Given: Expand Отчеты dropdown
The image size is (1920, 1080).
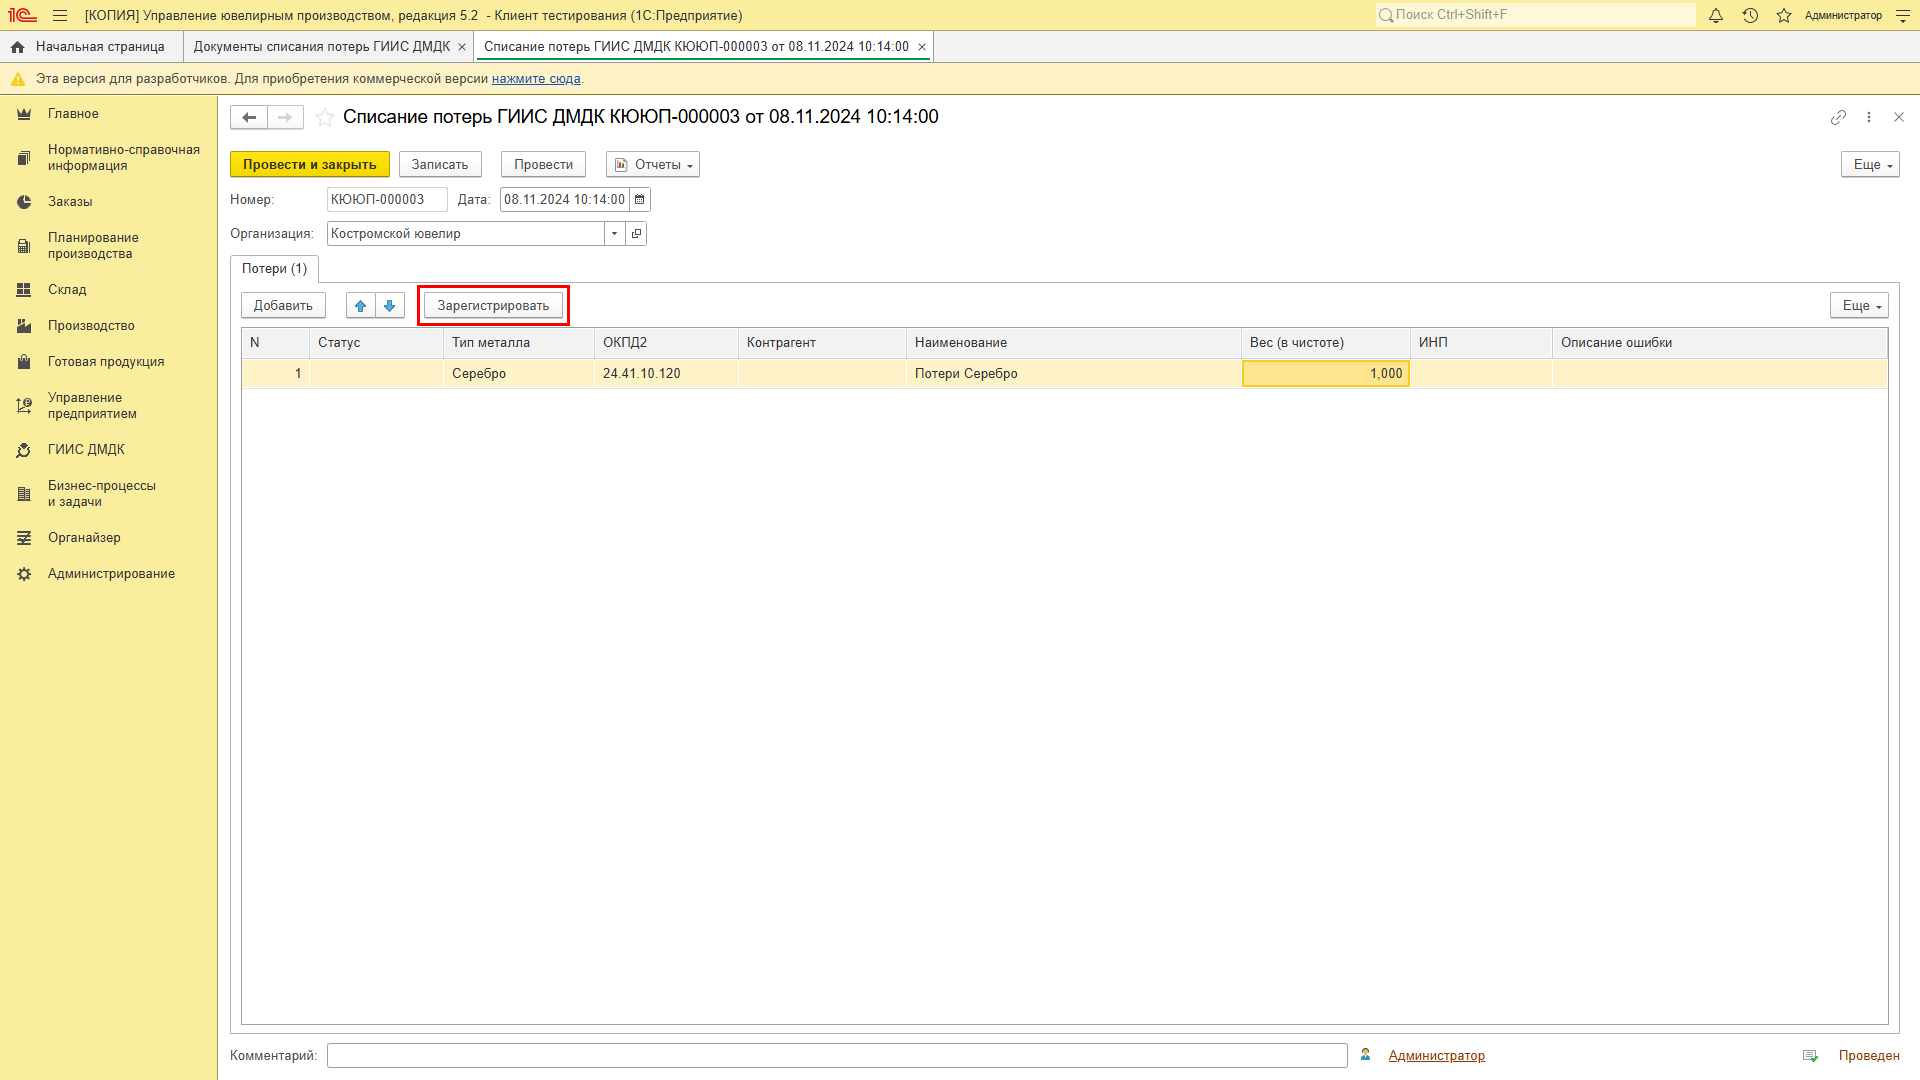Looking at the screenshot, I should pyautogui.click(x=653, y=165).
